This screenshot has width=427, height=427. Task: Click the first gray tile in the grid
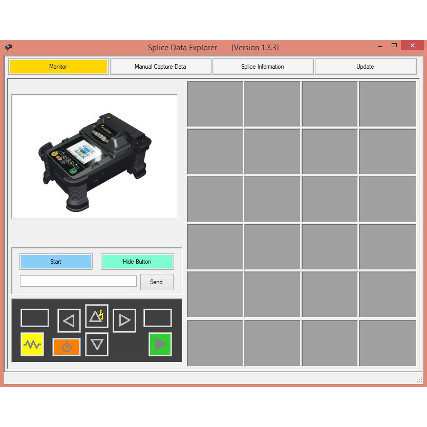click(x=215, y=104)
